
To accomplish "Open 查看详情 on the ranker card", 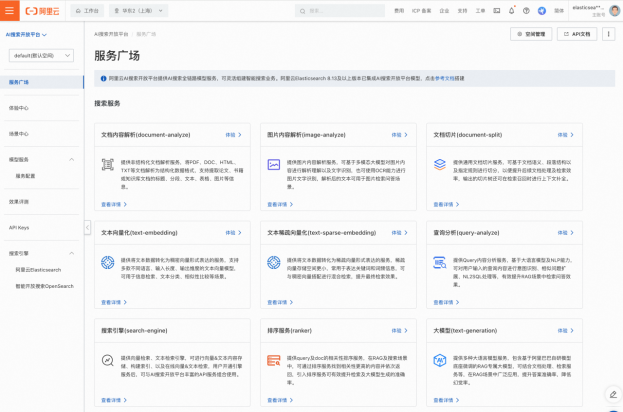I will point(280,400).
